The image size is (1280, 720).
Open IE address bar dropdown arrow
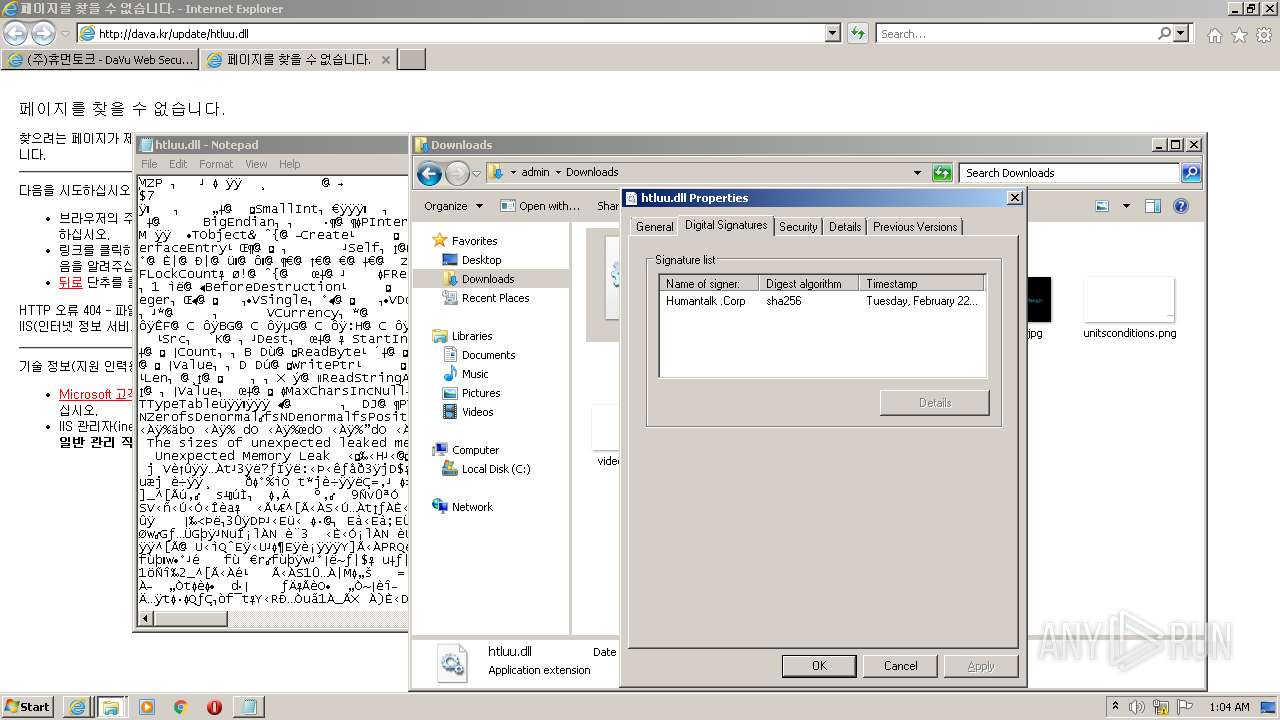833,33
